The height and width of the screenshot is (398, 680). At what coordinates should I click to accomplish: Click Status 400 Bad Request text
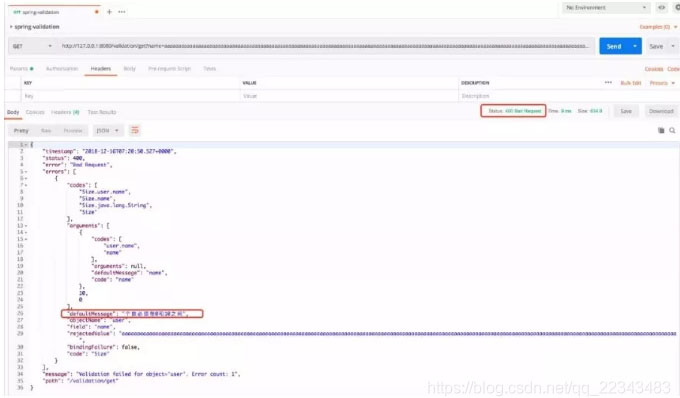point(515,111)
